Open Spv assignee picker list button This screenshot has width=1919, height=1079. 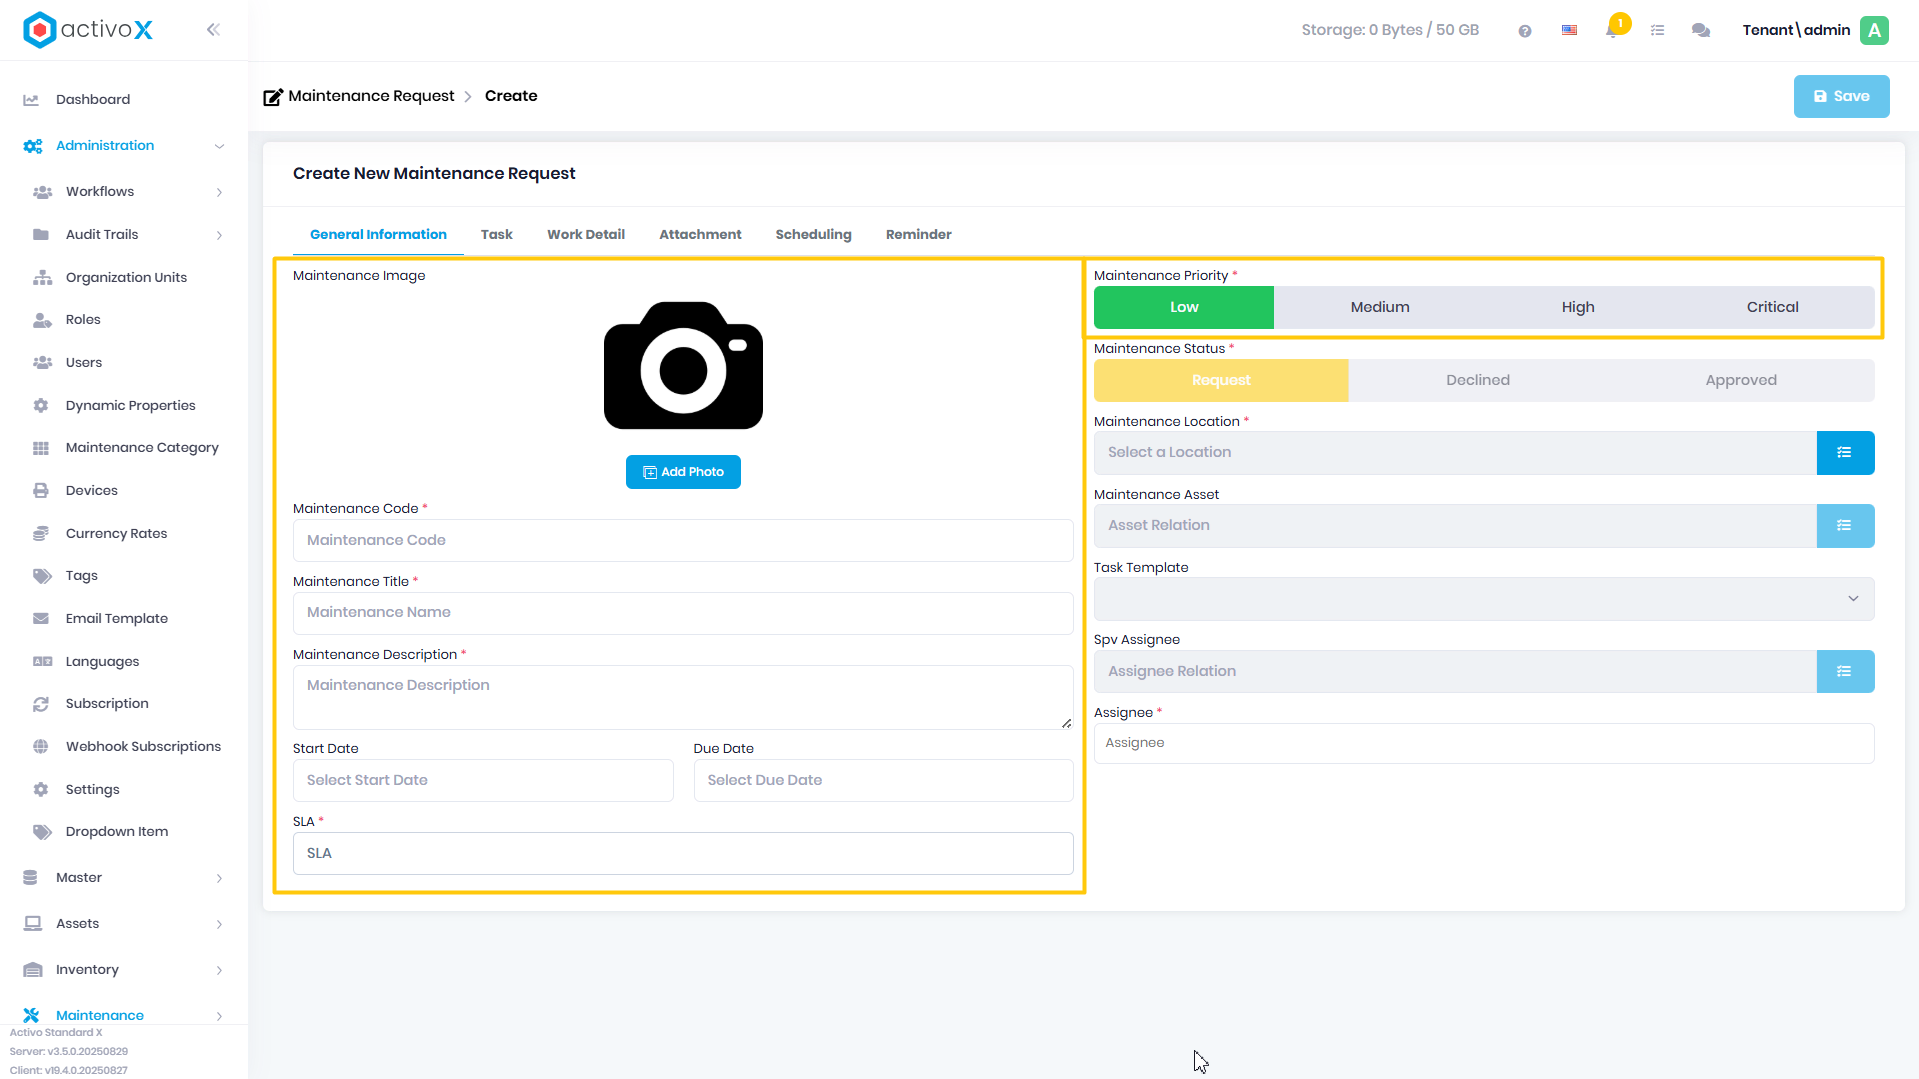(x=1845, y=672)
